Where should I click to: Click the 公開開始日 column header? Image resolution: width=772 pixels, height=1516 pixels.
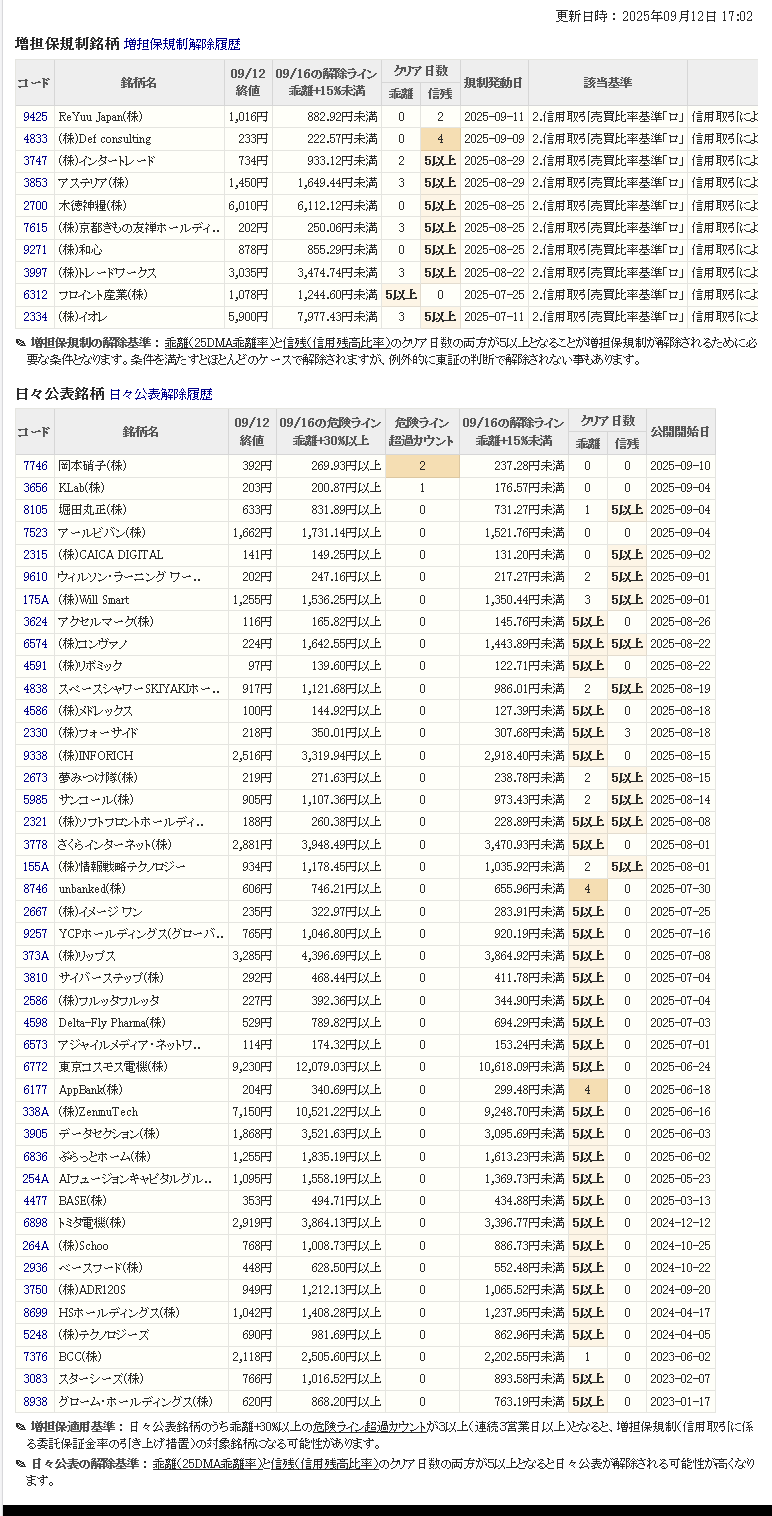pyautogui.click(x=680, y=432)
